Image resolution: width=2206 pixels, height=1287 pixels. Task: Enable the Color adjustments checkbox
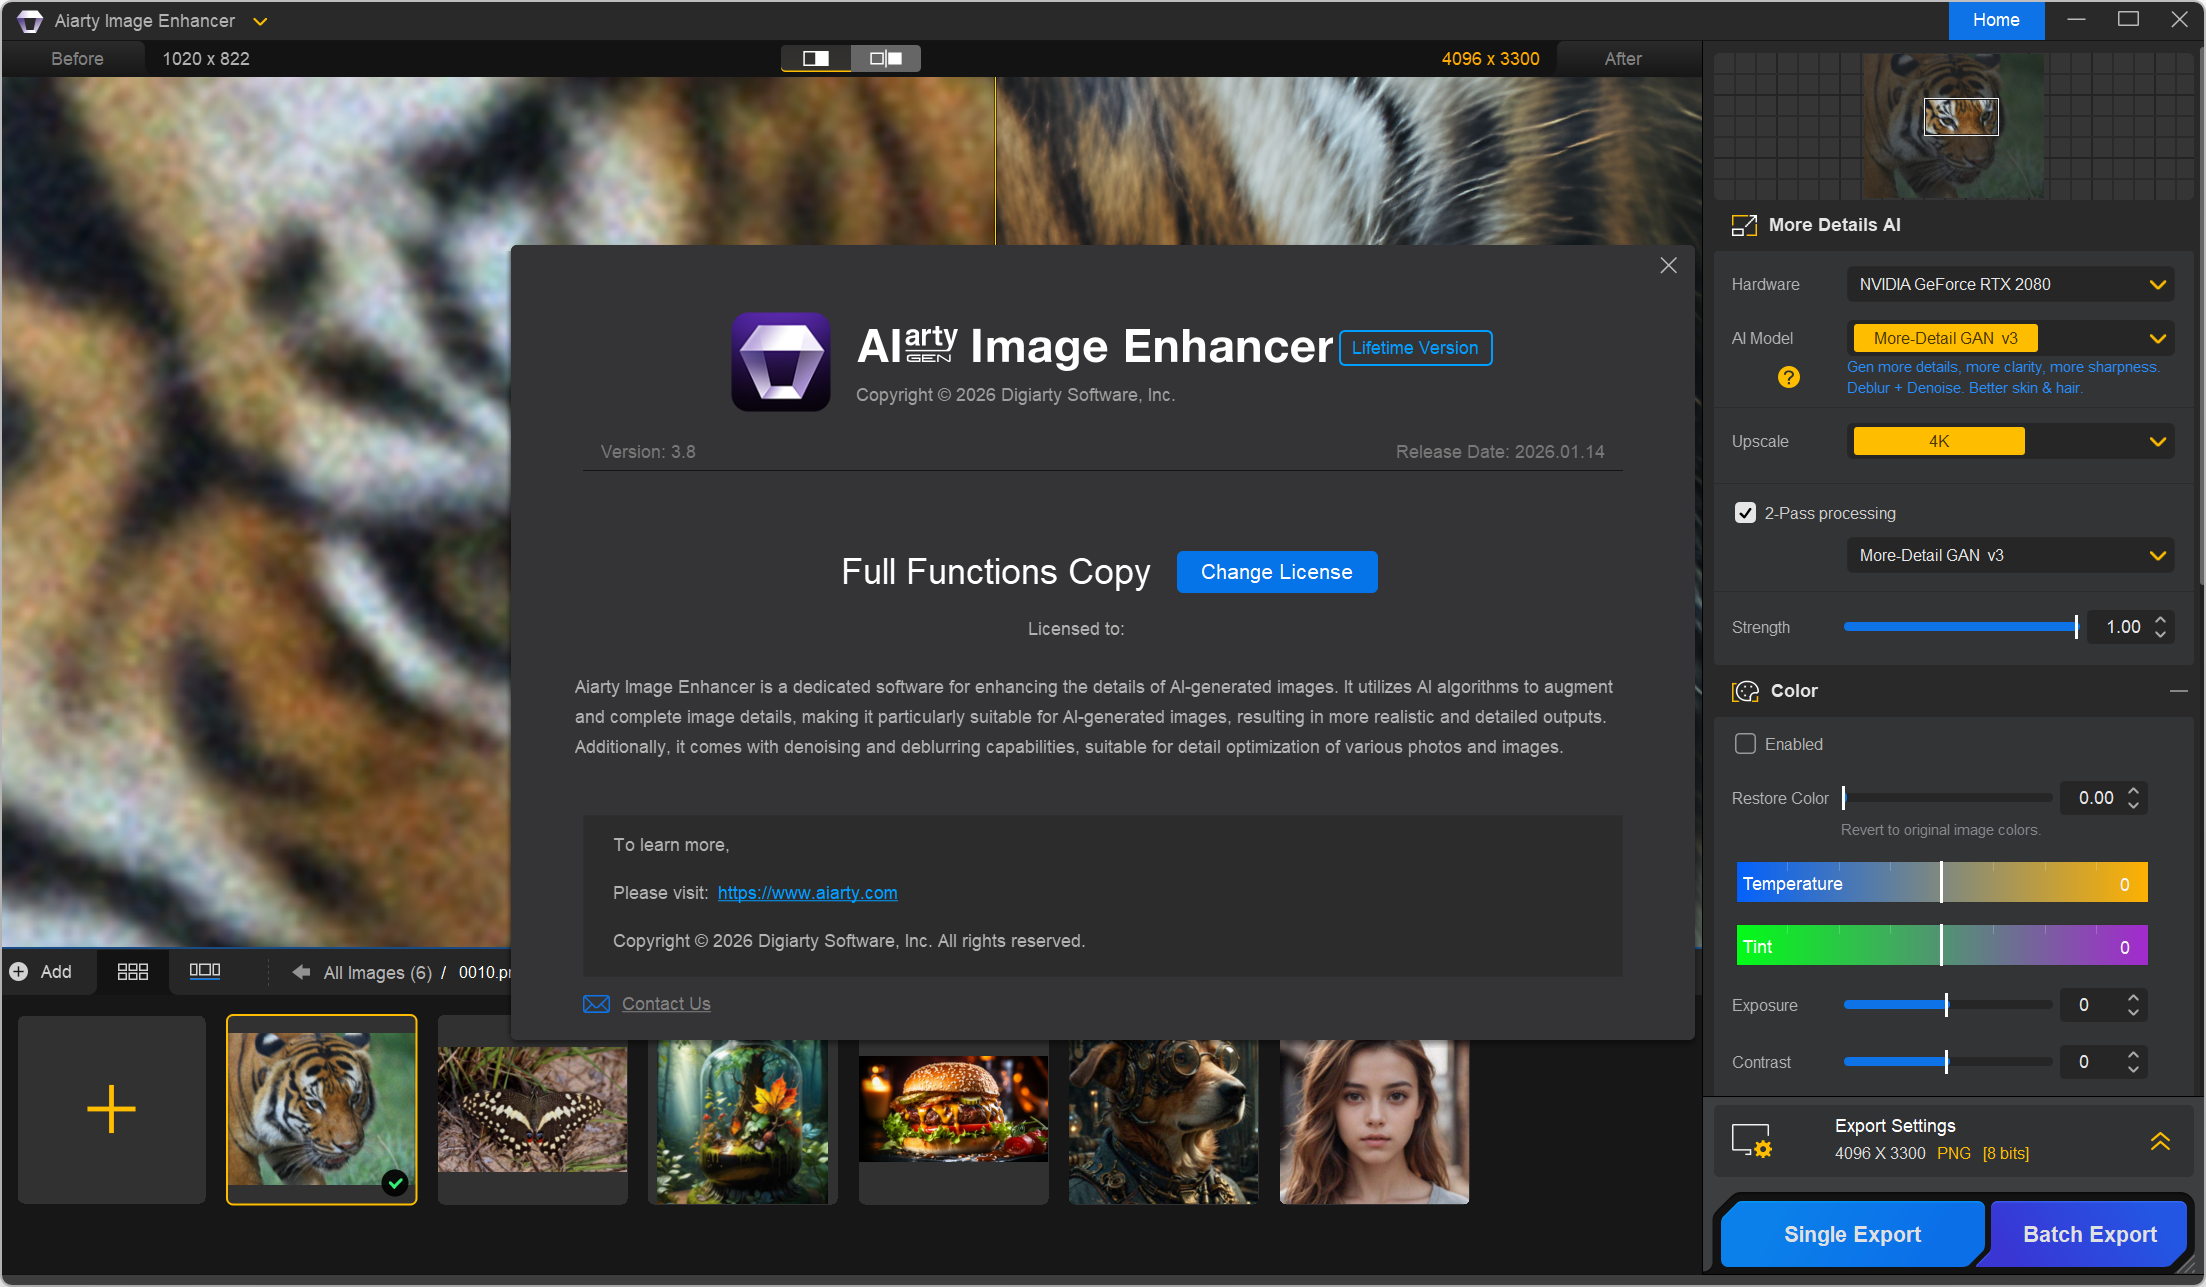(x=1745, y=744)
